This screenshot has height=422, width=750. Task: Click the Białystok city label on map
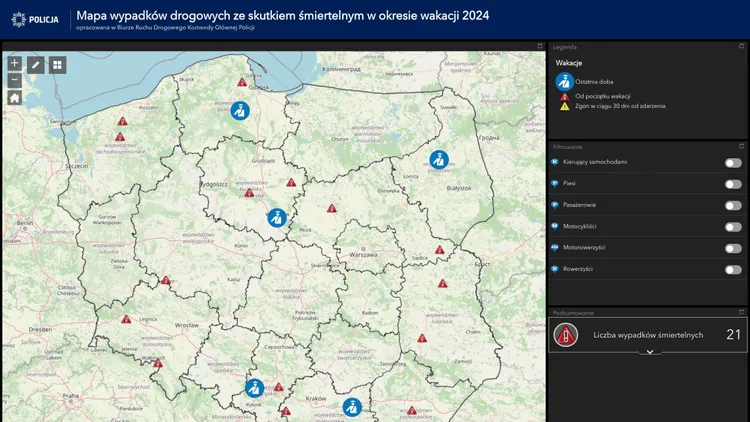coord(459,188)
